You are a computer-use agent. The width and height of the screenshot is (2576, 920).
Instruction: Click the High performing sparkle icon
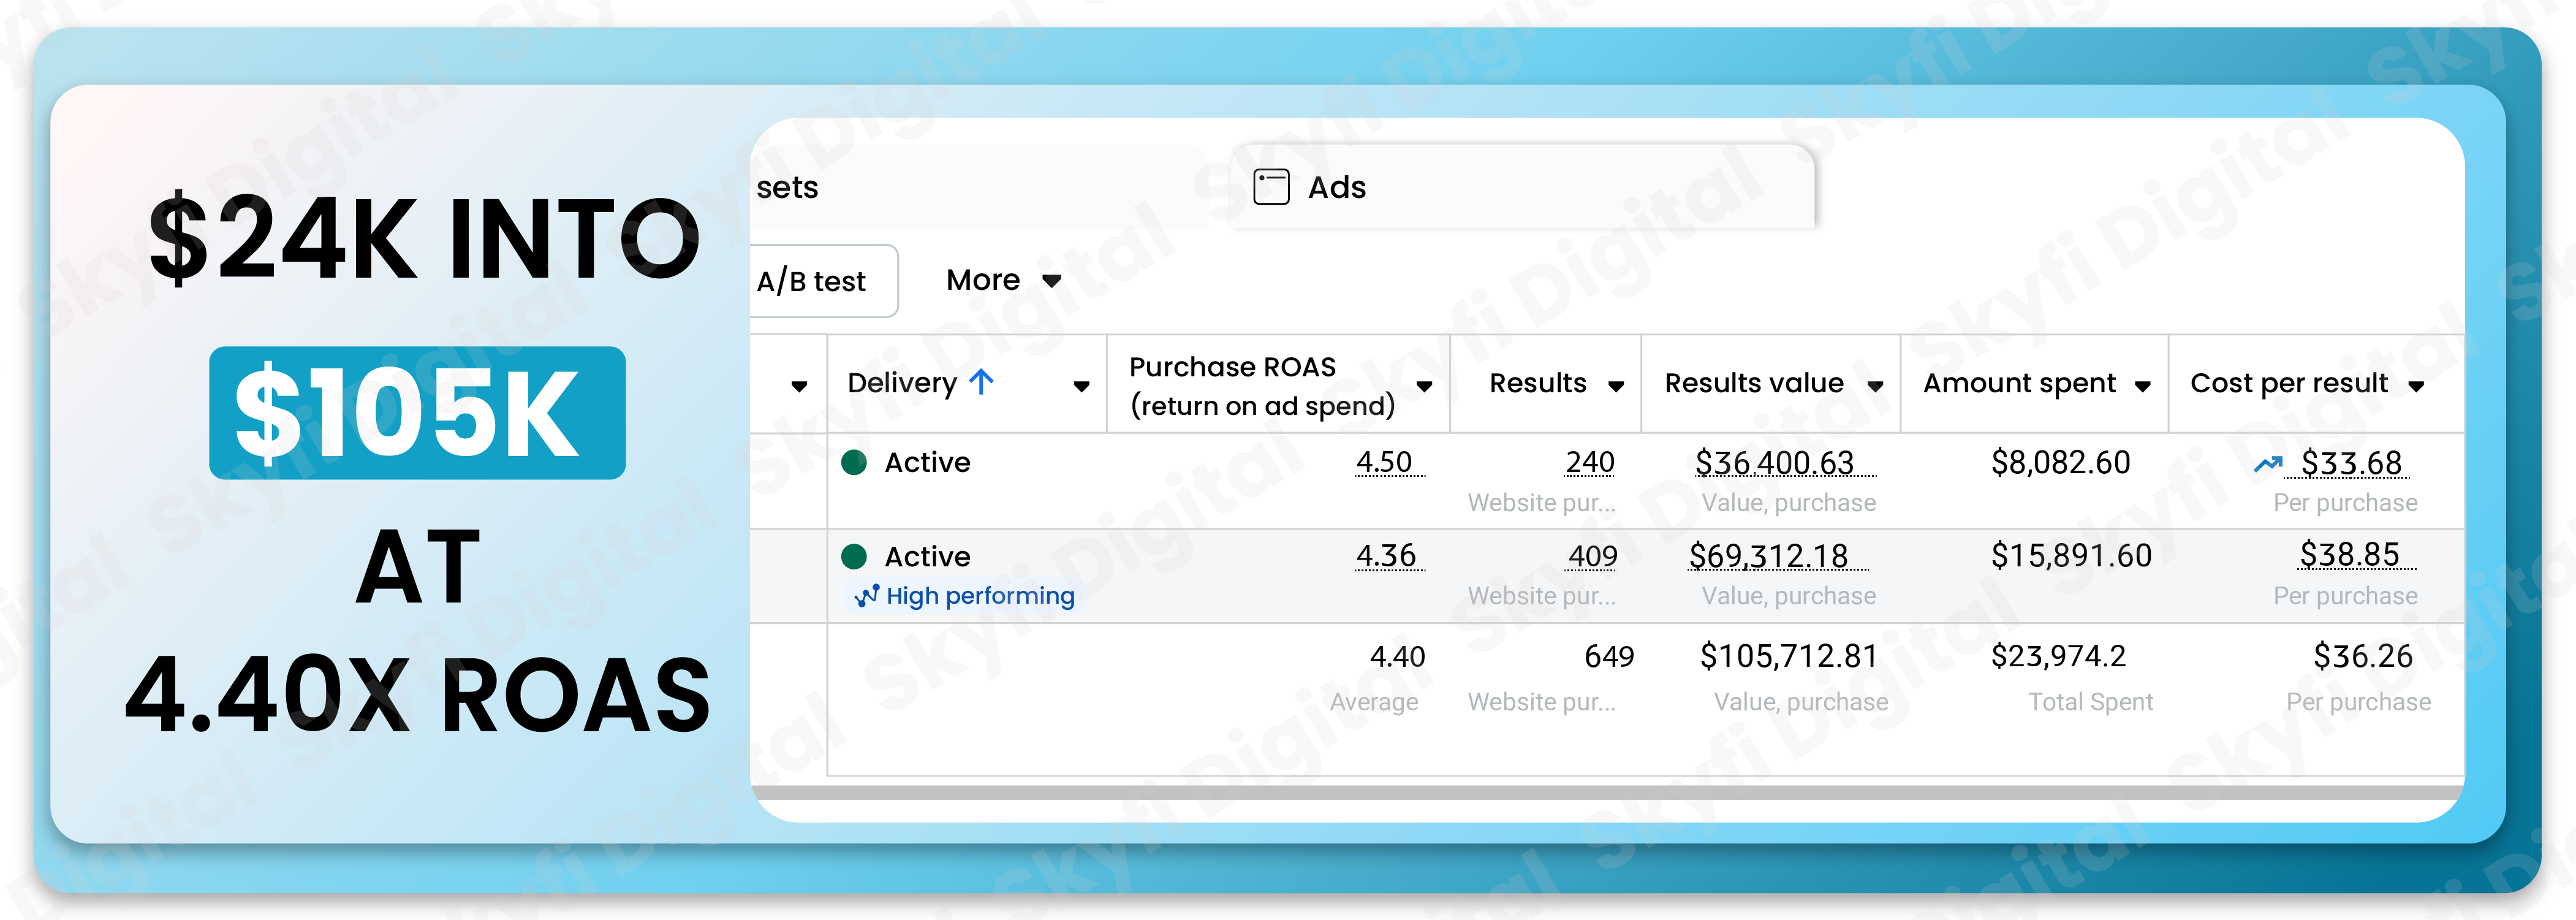pyautogui.click(x=866, y=596)
